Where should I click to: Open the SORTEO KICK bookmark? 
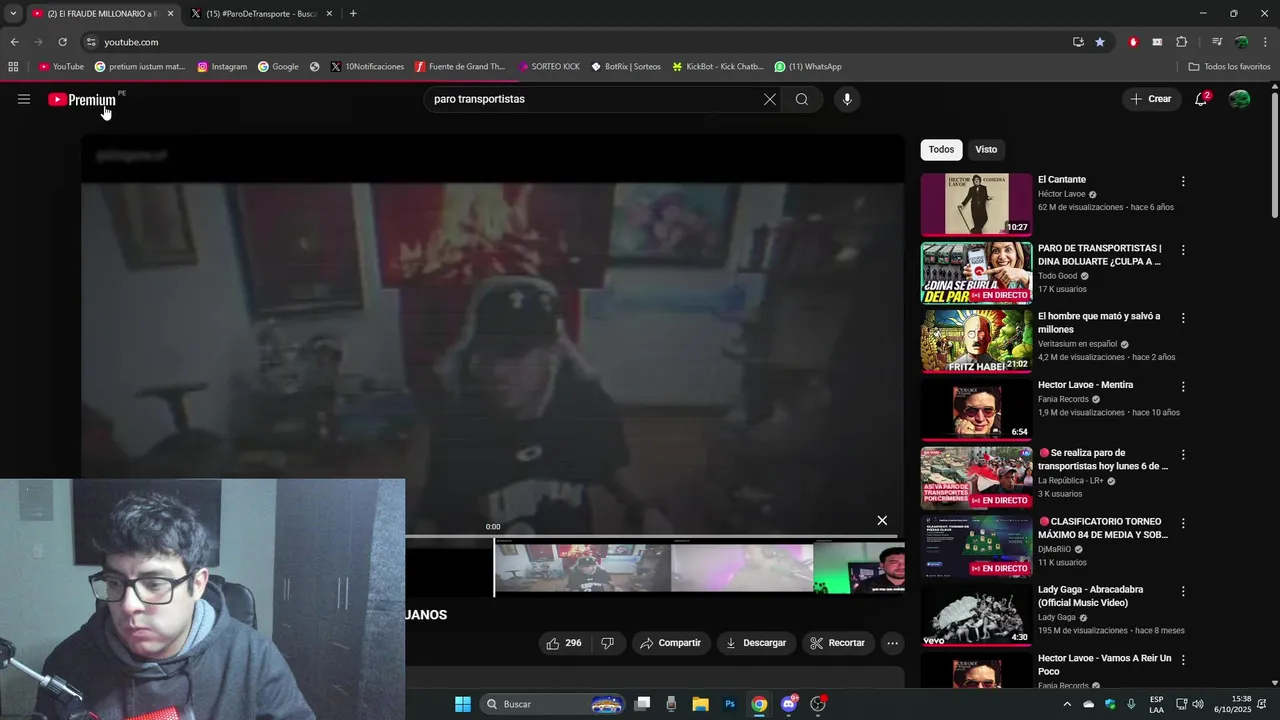pos(549,67)
